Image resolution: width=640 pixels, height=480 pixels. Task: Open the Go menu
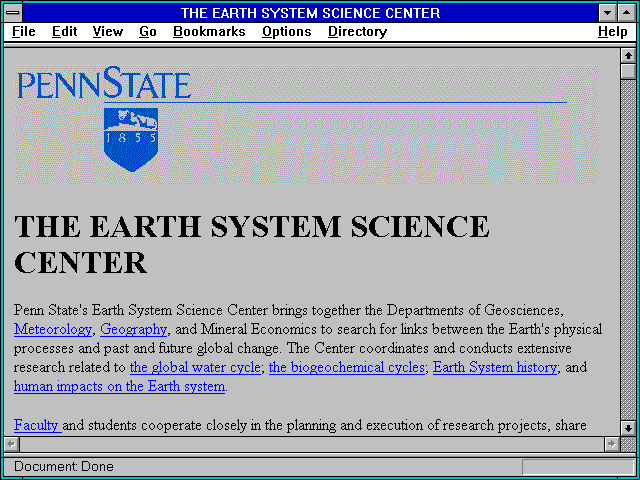[x=148, y=32]
